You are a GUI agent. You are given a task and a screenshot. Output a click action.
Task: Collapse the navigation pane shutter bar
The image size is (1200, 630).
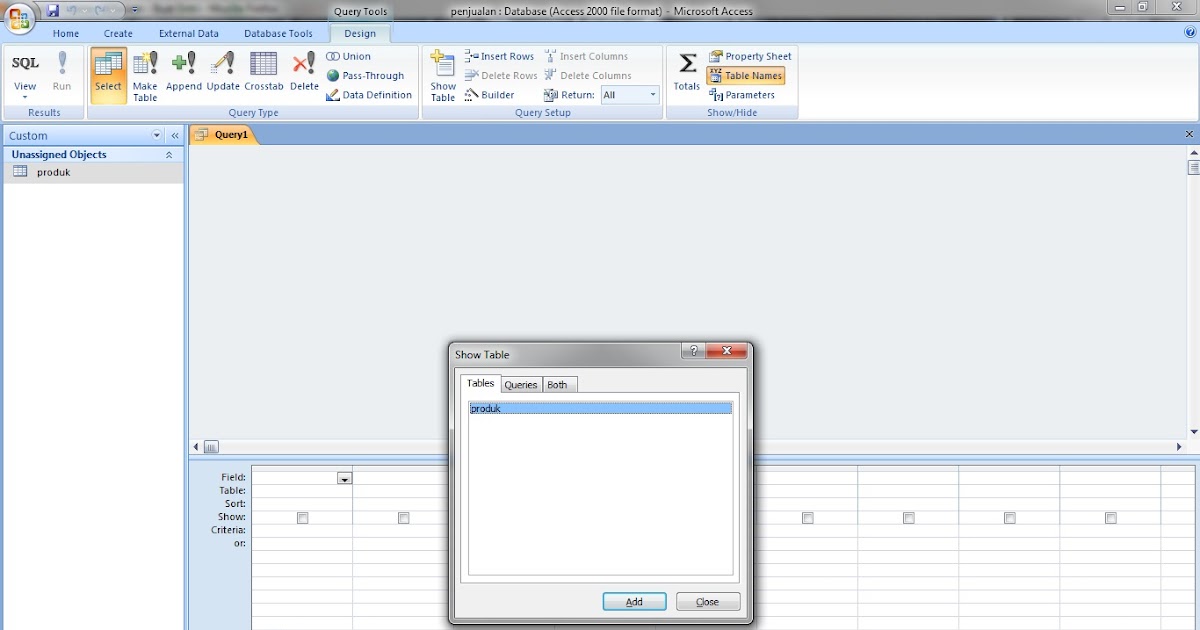click(x=175, y=135)
